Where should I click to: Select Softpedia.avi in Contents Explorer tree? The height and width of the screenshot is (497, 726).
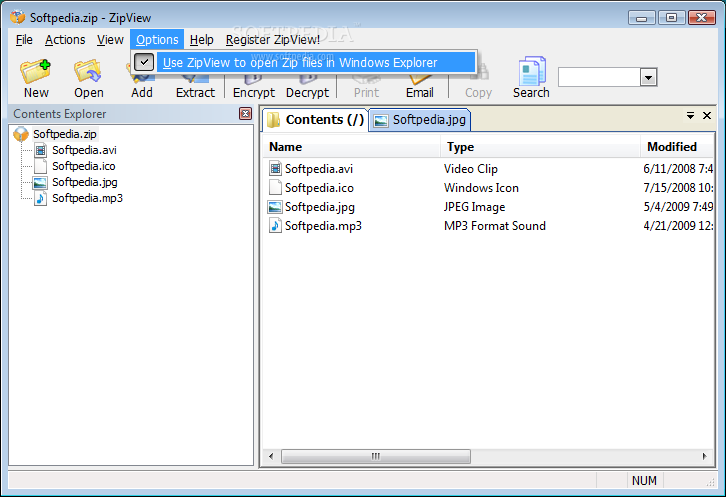[x=84, y=150]
